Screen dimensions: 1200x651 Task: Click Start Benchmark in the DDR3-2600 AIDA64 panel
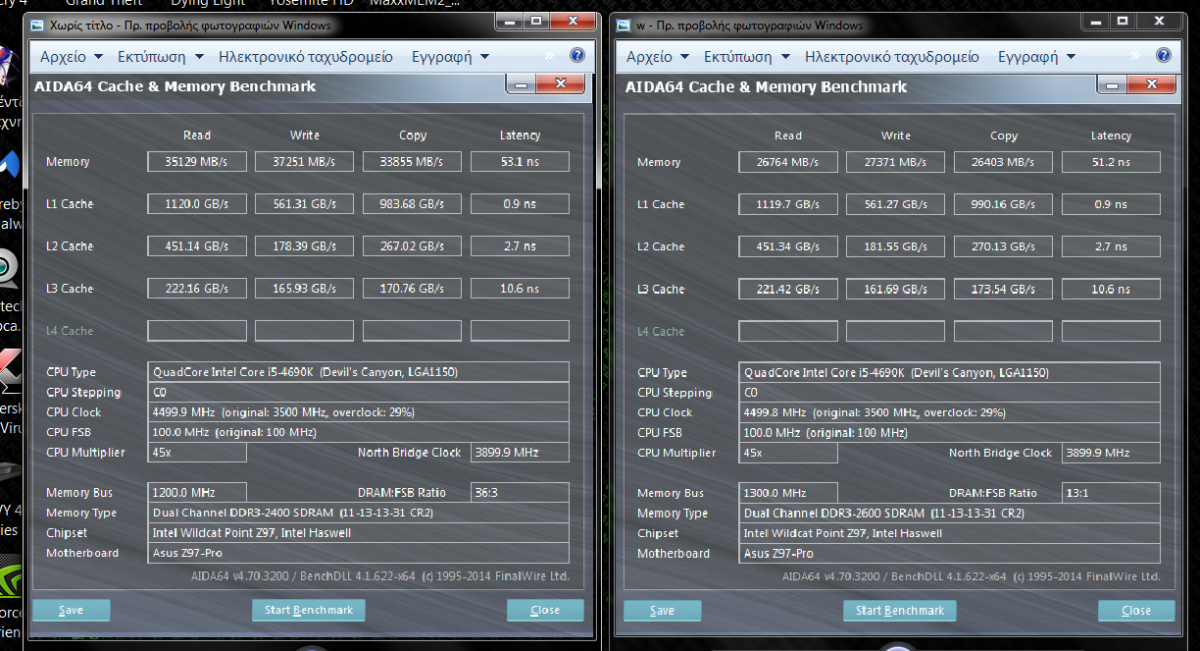coord(900,611)
